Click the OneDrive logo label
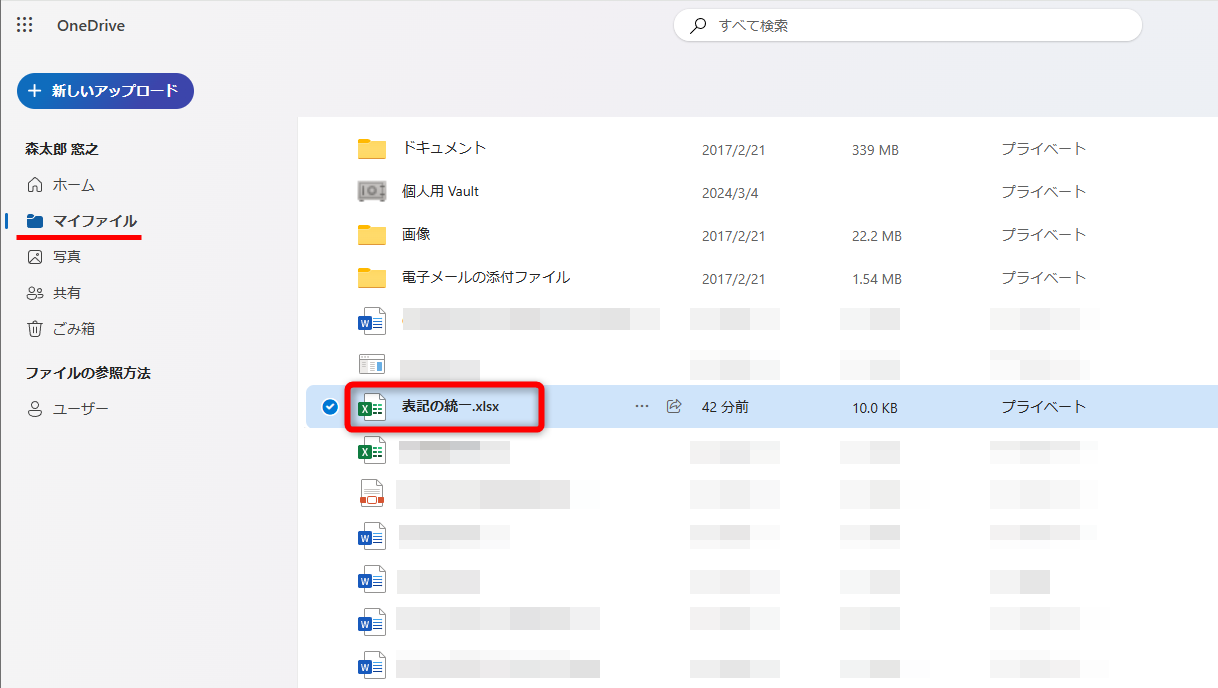1218x688 pixels. point(92,25)
